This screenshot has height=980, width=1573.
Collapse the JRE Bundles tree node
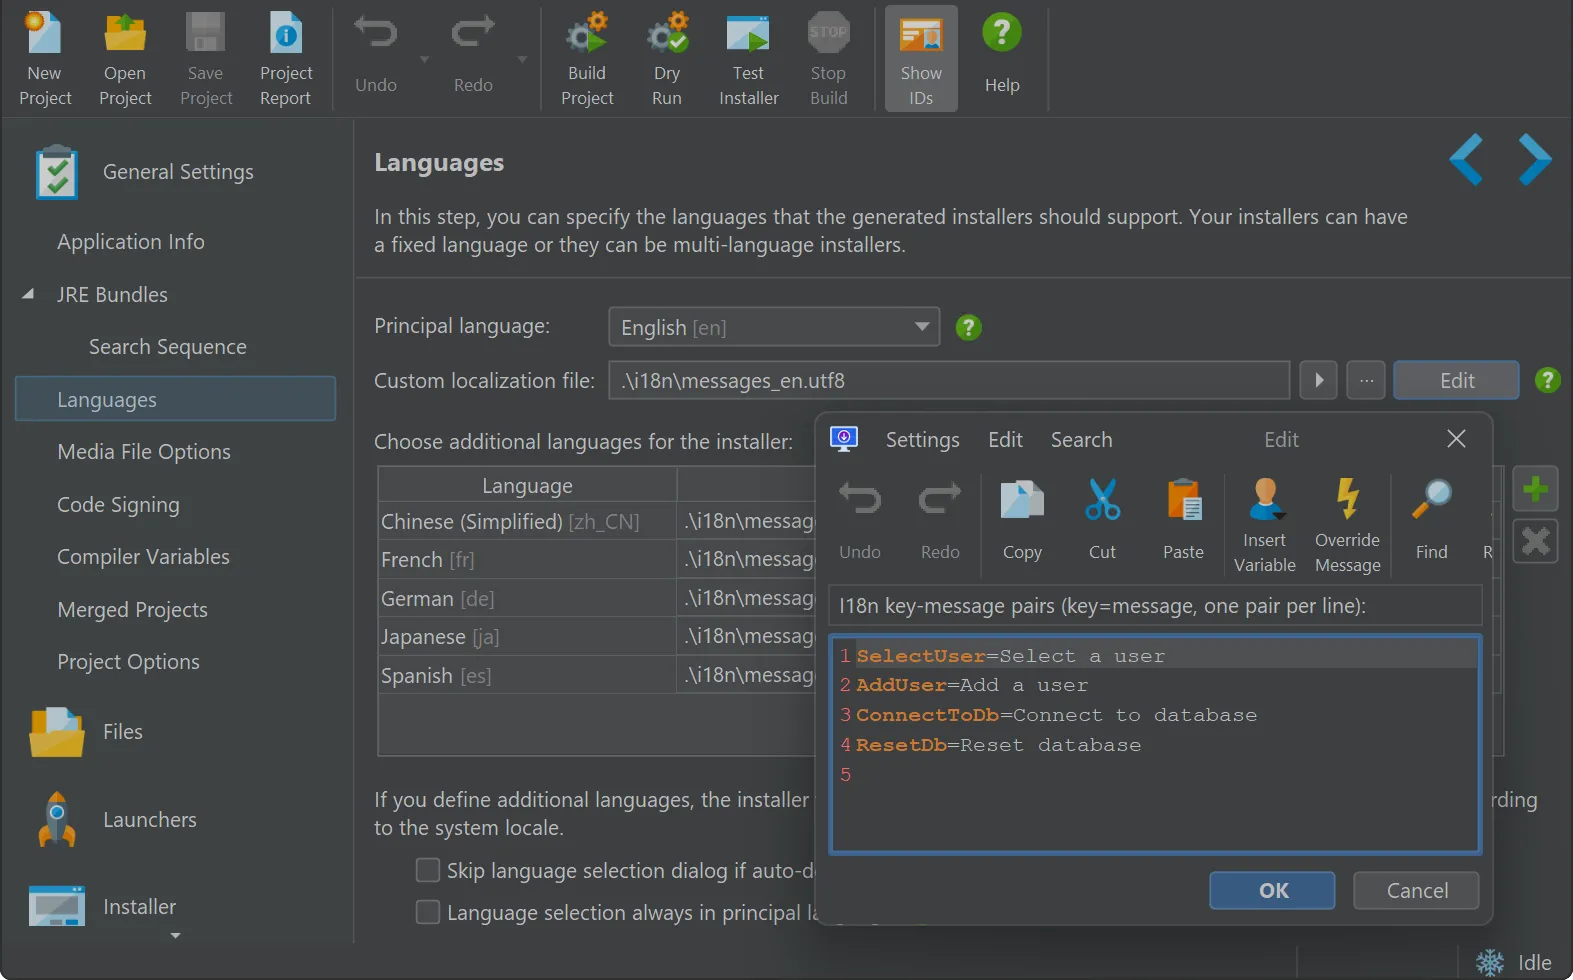tap(28, 294)
